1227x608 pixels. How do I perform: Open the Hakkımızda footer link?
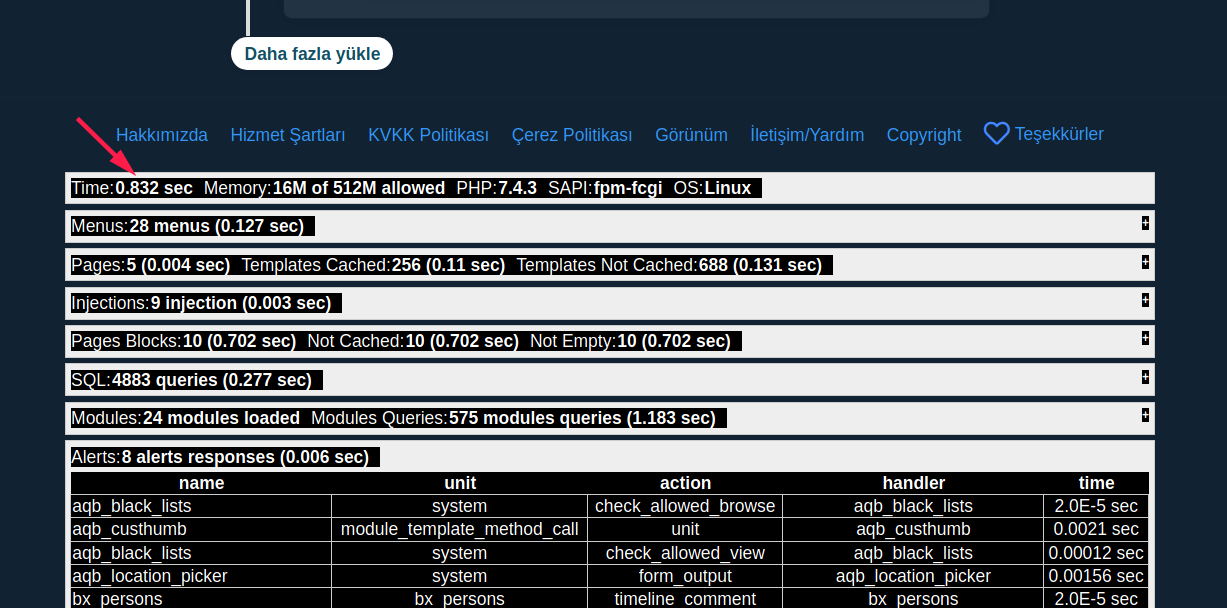coord(162,135)
